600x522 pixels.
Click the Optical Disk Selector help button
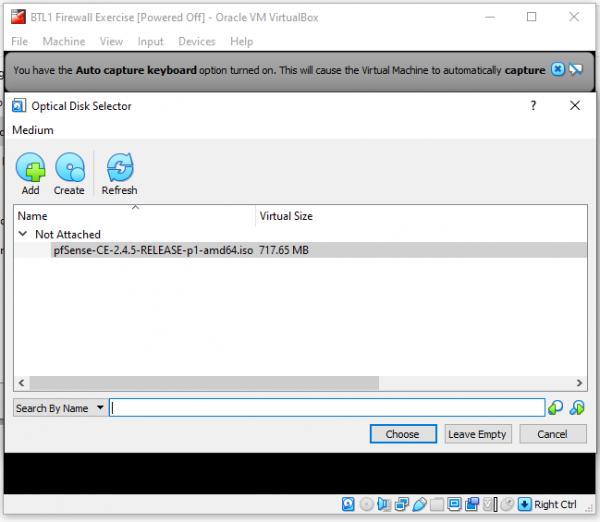[x=533, y=106]
